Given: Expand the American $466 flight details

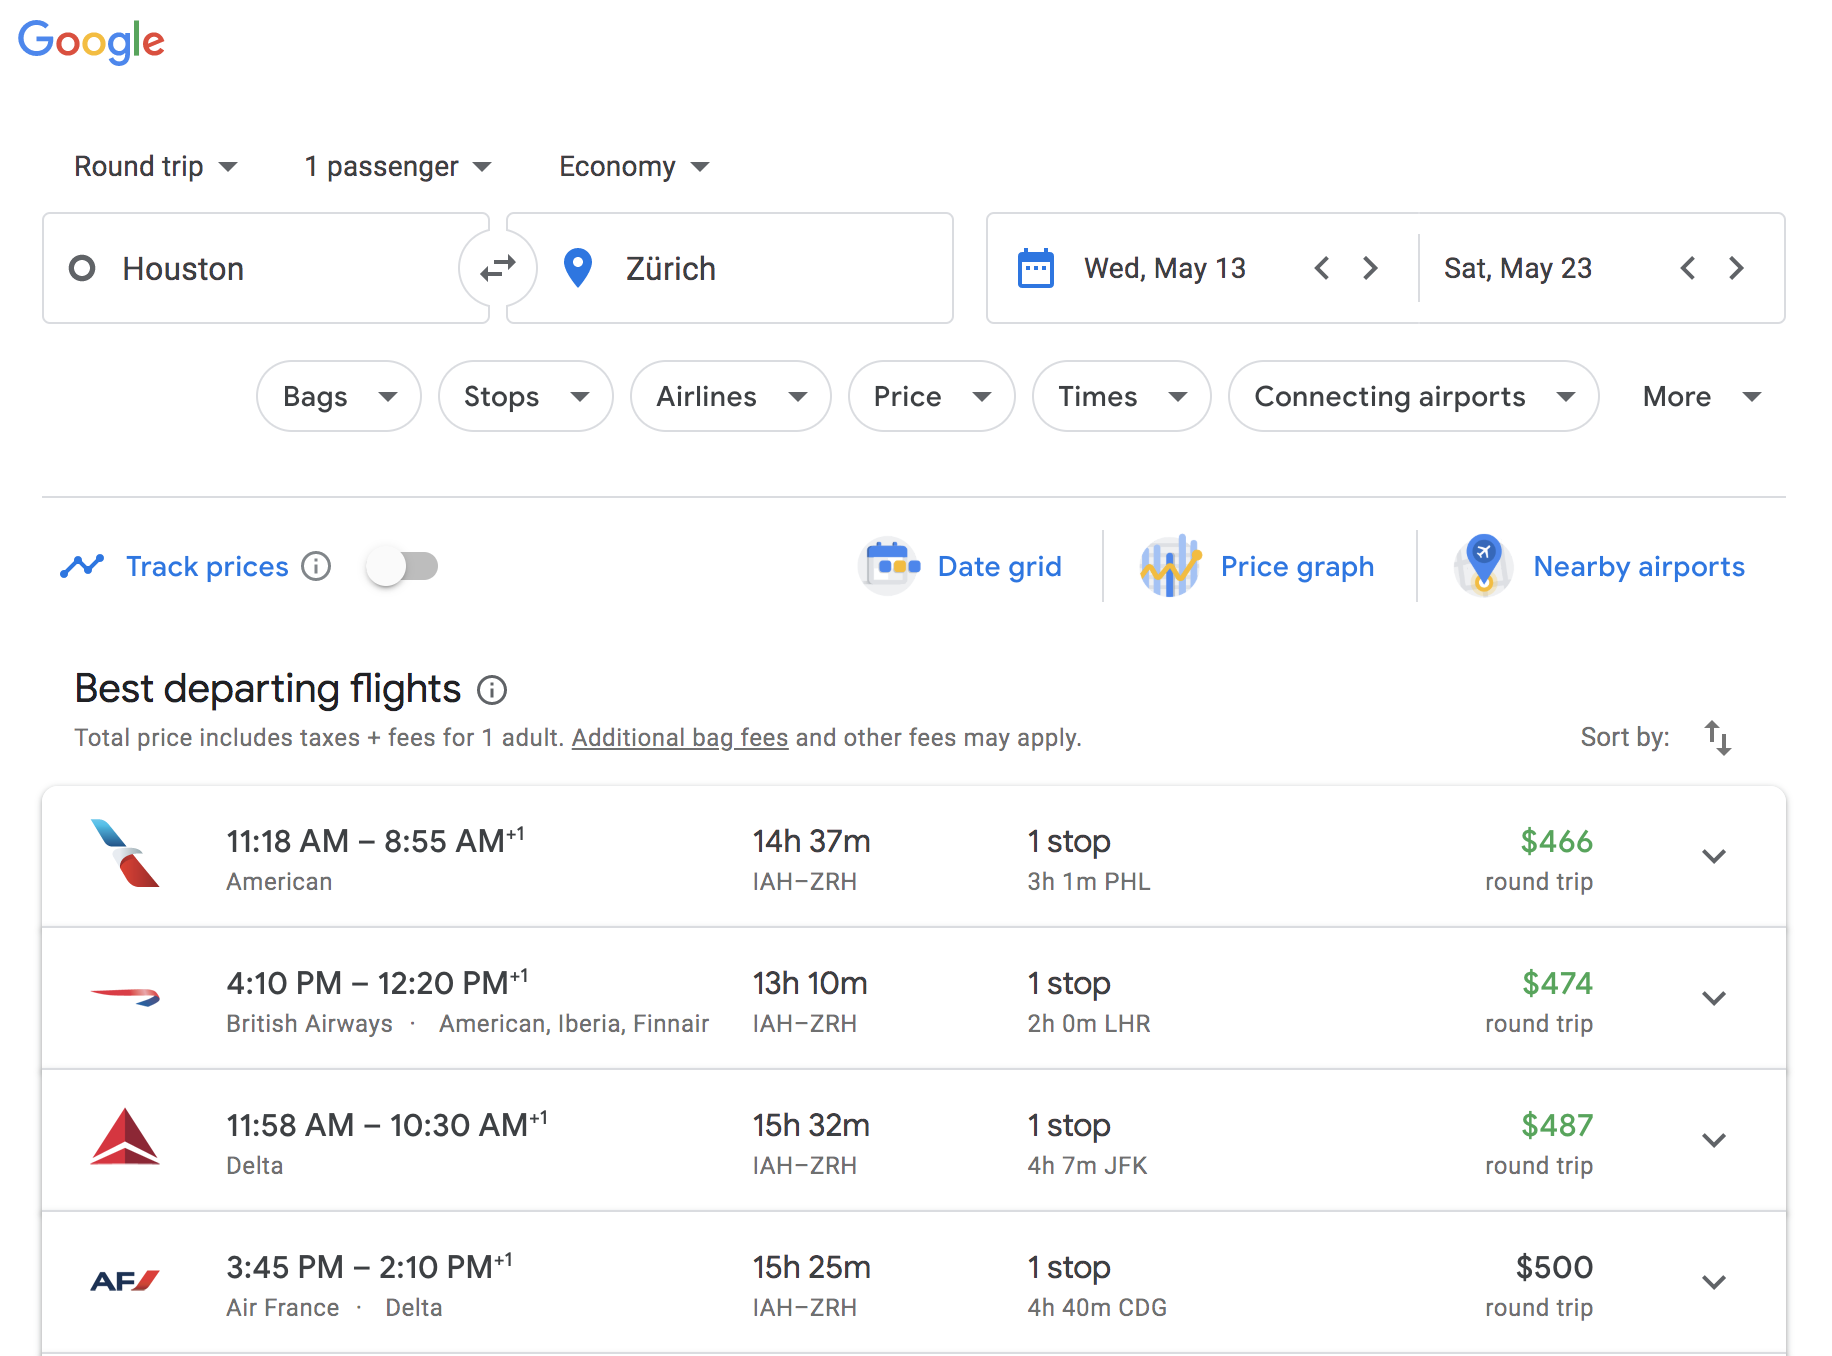Looking at the screenshot, I should 1713,857.
